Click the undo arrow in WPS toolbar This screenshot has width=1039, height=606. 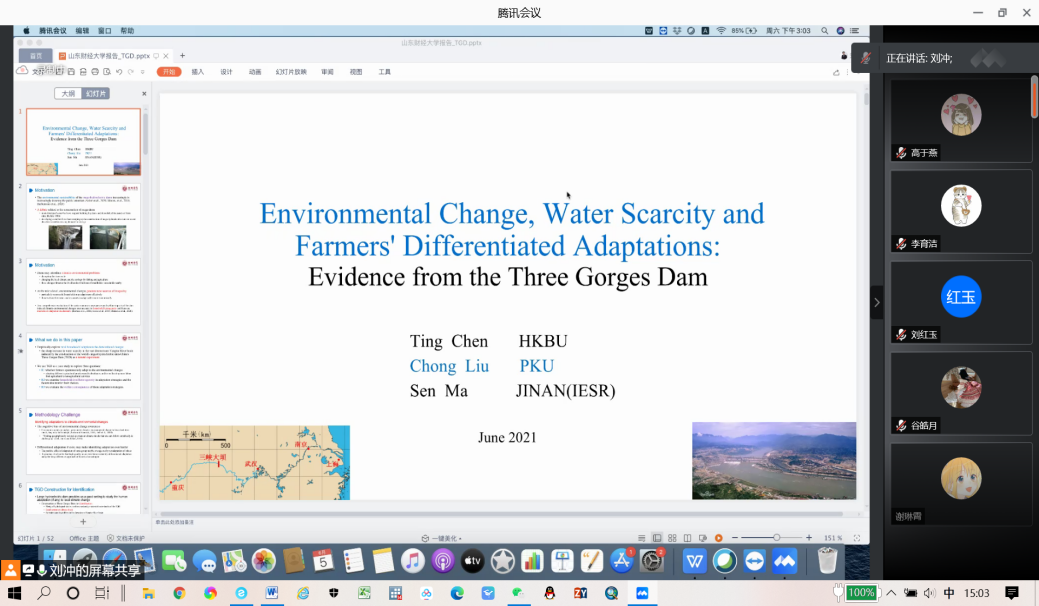point(118,72)
